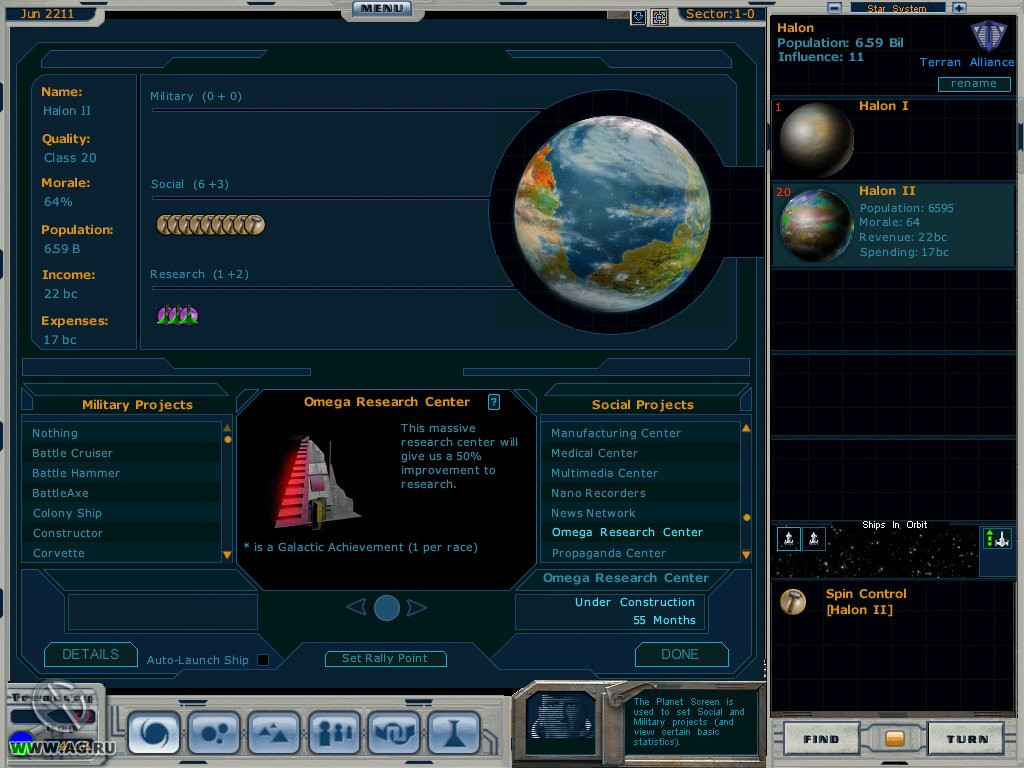Select Medical Center social project
This screenshot has width=1024, height=768.
[641, 453]
